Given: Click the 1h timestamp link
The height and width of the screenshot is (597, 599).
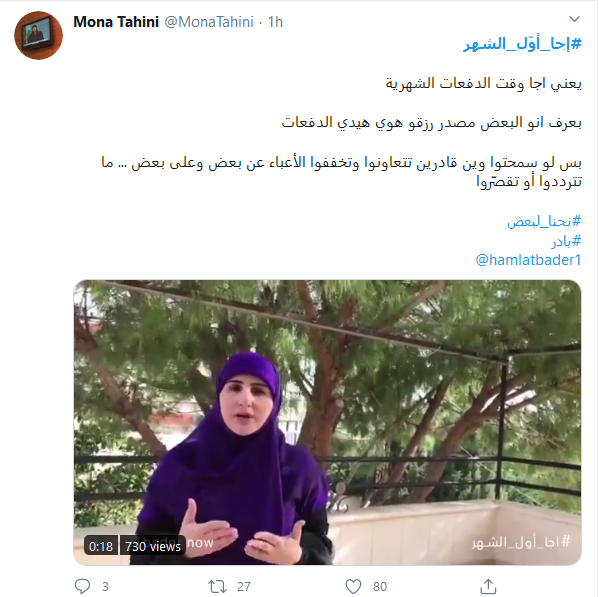Looking at the screenshot, I should coord(275,22).
